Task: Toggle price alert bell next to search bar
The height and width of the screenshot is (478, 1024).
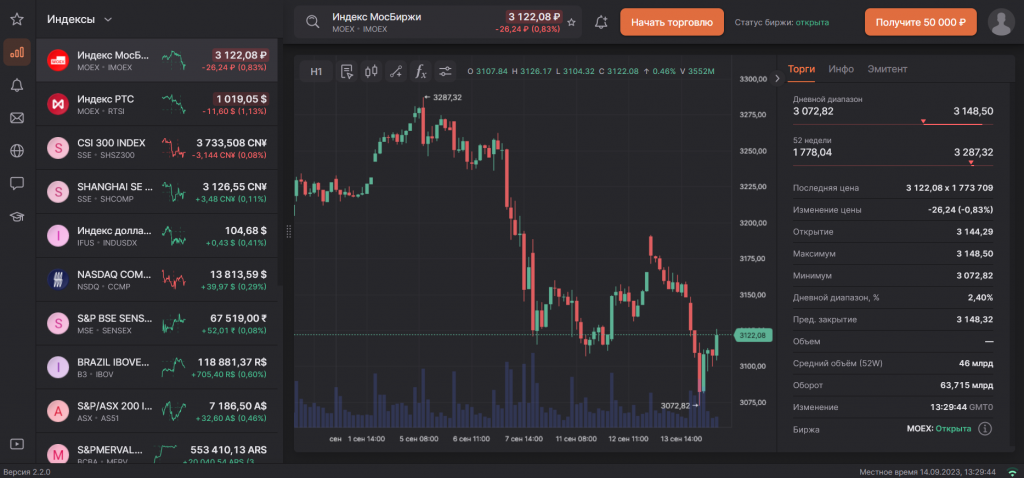Action: pos(601,22)
